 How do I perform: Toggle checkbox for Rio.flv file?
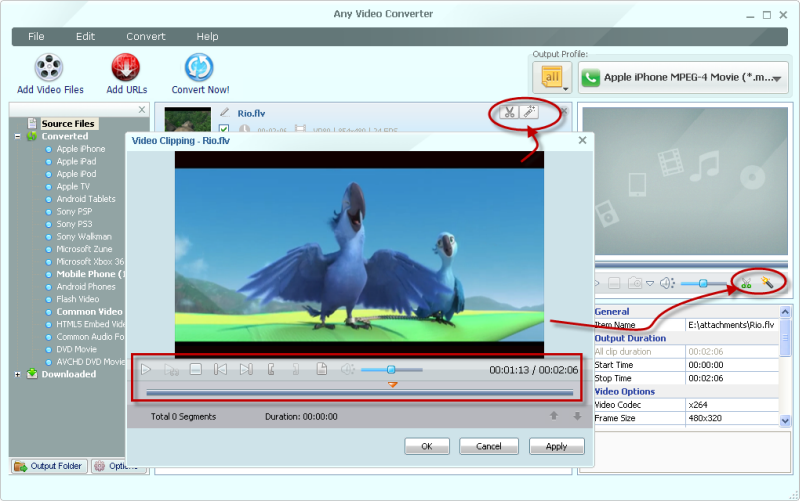click(224, 129)
